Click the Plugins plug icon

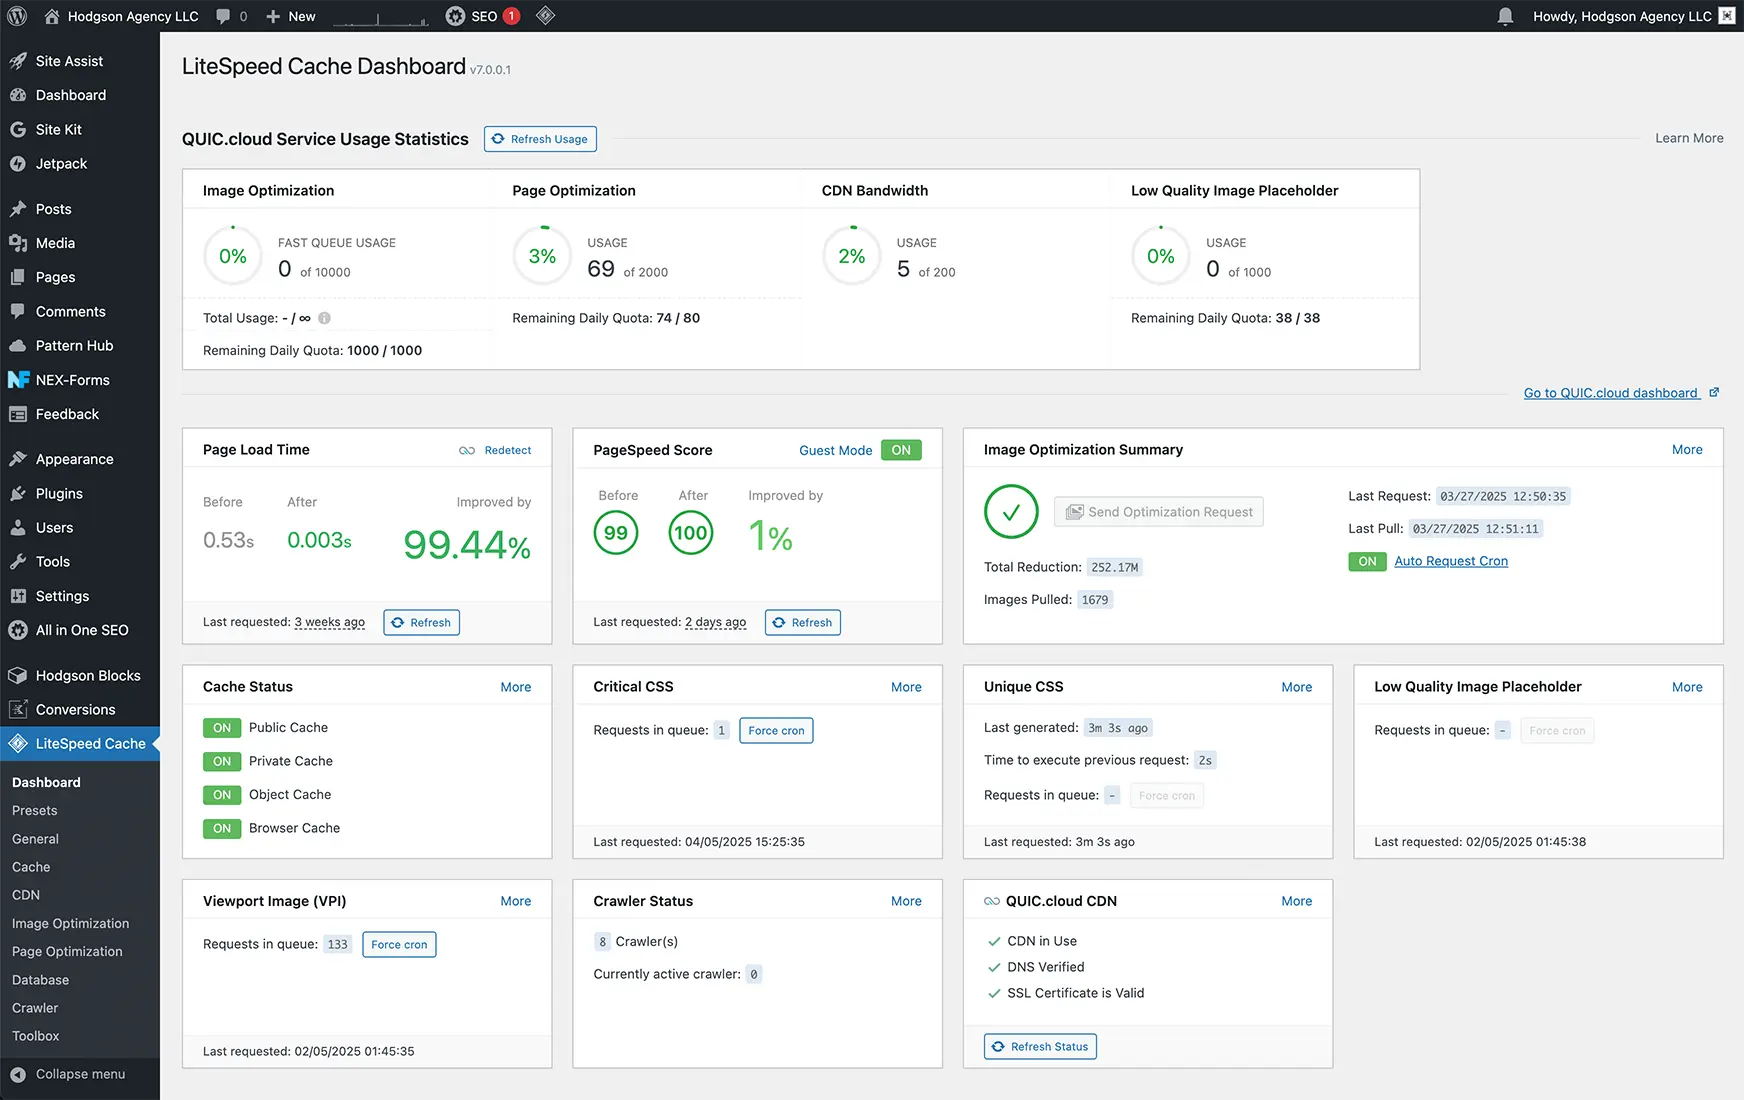[18, 493]
